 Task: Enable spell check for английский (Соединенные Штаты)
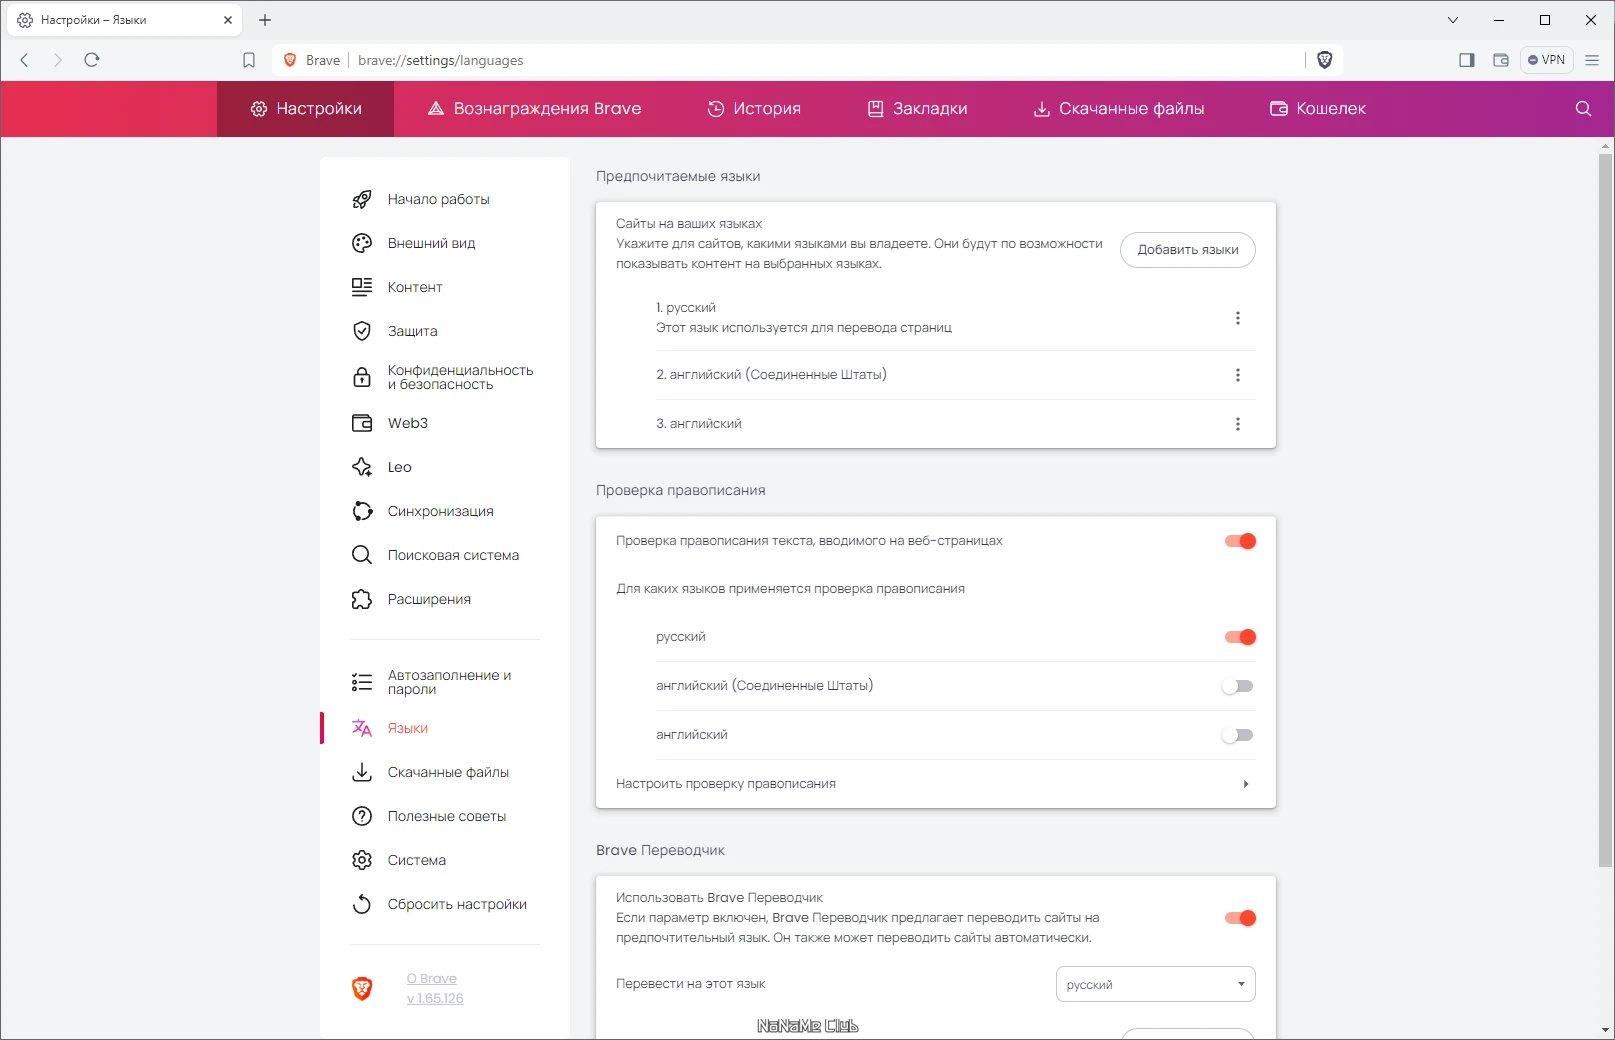1238,686
